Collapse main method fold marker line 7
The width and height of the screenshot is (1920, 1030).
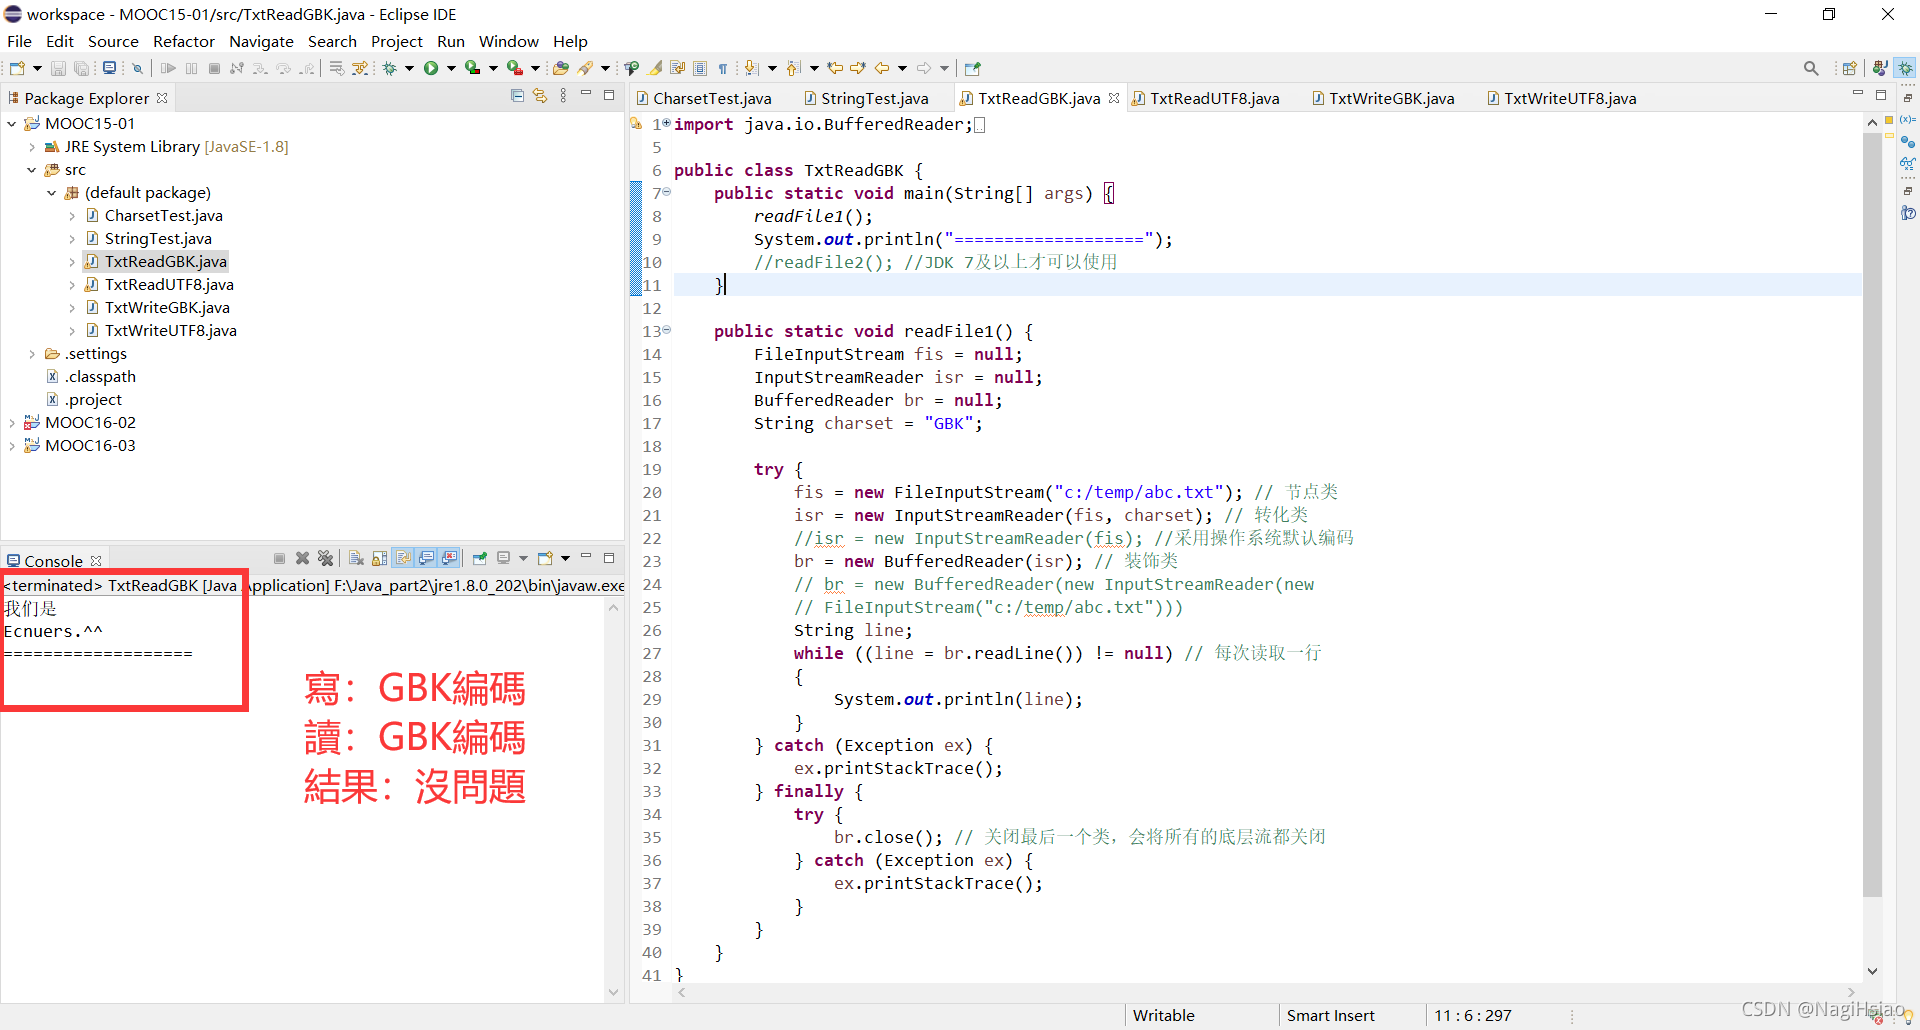(667, 192)
